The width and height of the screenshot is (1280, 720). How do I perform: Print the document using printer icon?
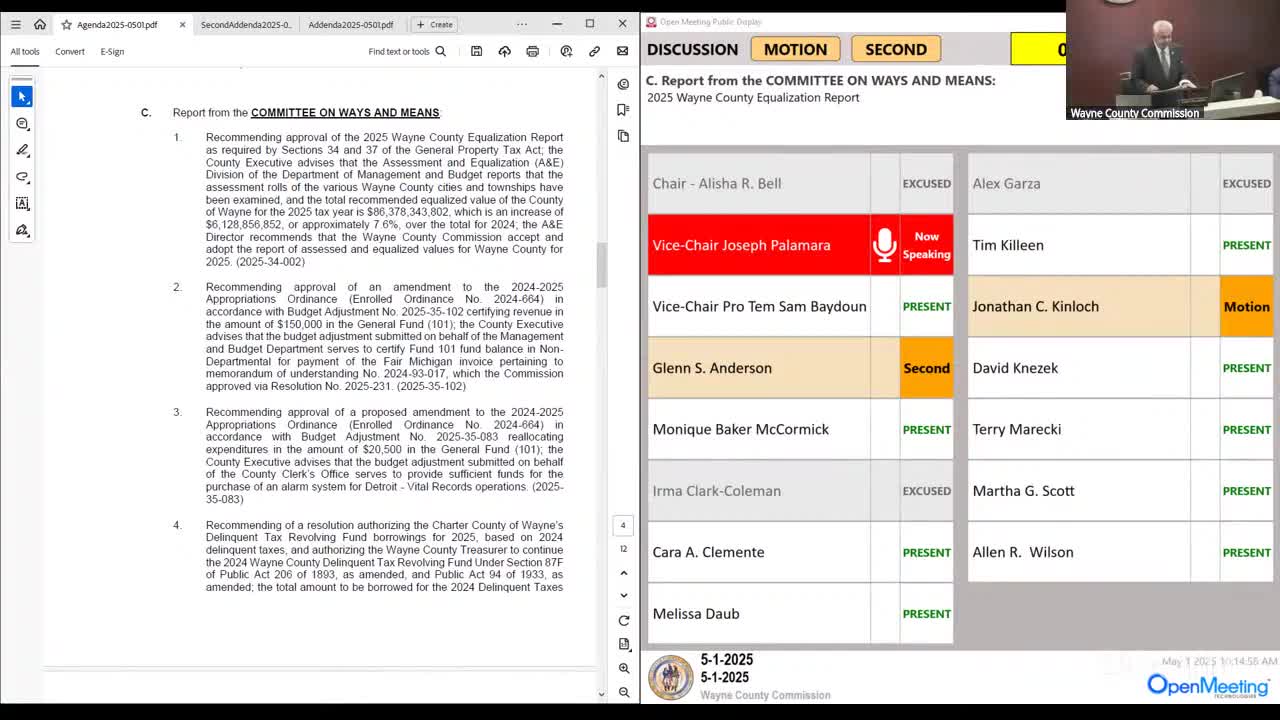click(x=532, y=51)
